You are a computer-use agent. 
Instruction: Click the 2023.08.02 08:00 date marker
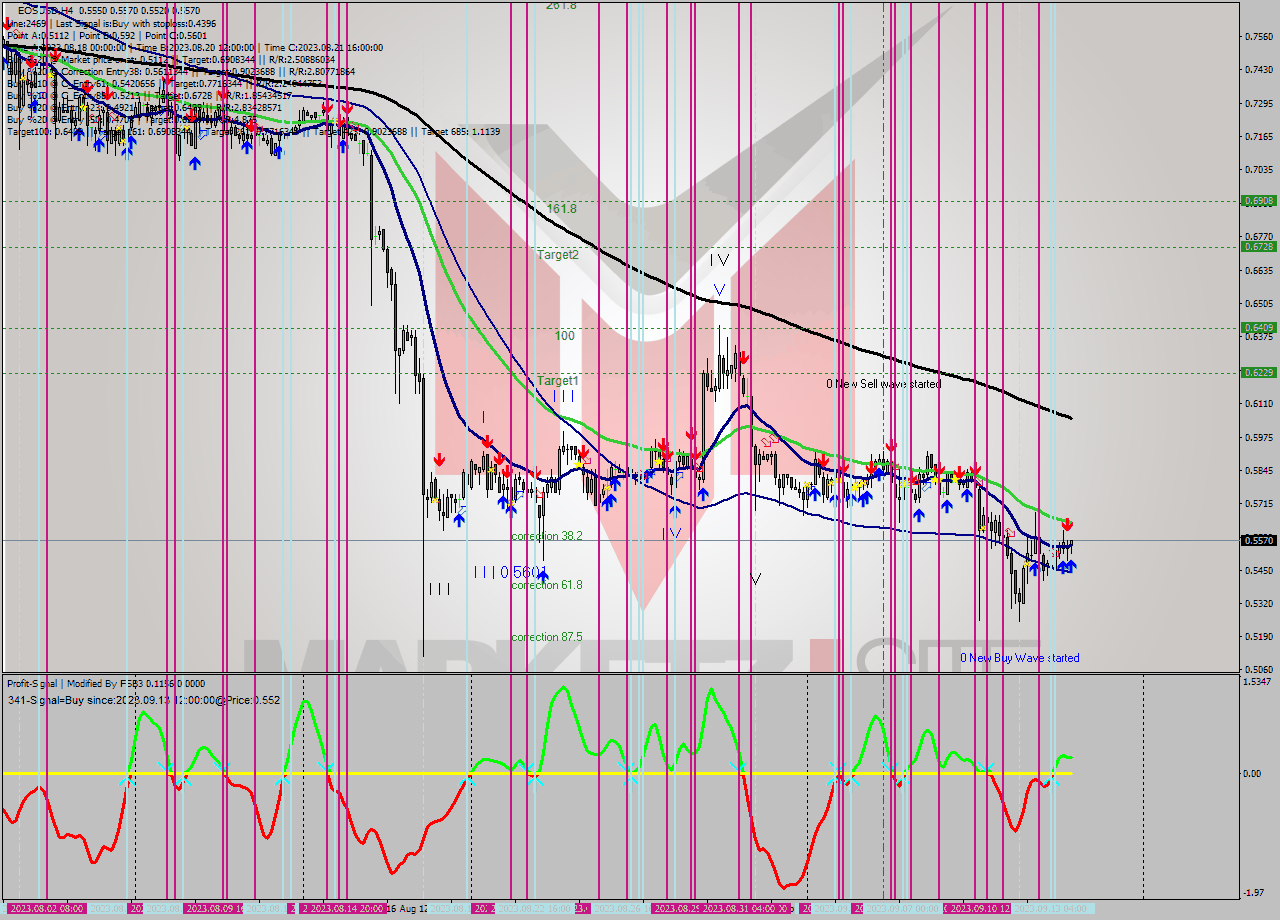pos(47,908)
